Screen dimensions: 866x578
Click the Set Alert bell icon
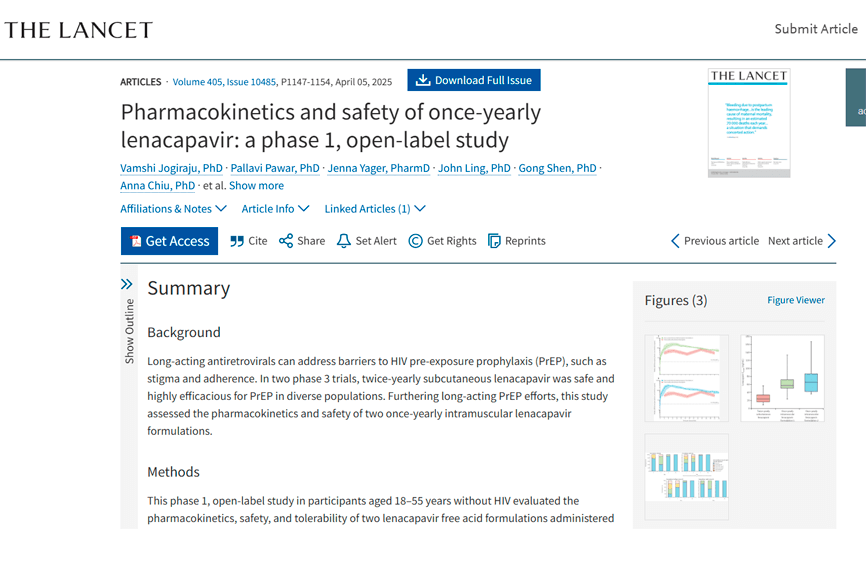point(344,241)
